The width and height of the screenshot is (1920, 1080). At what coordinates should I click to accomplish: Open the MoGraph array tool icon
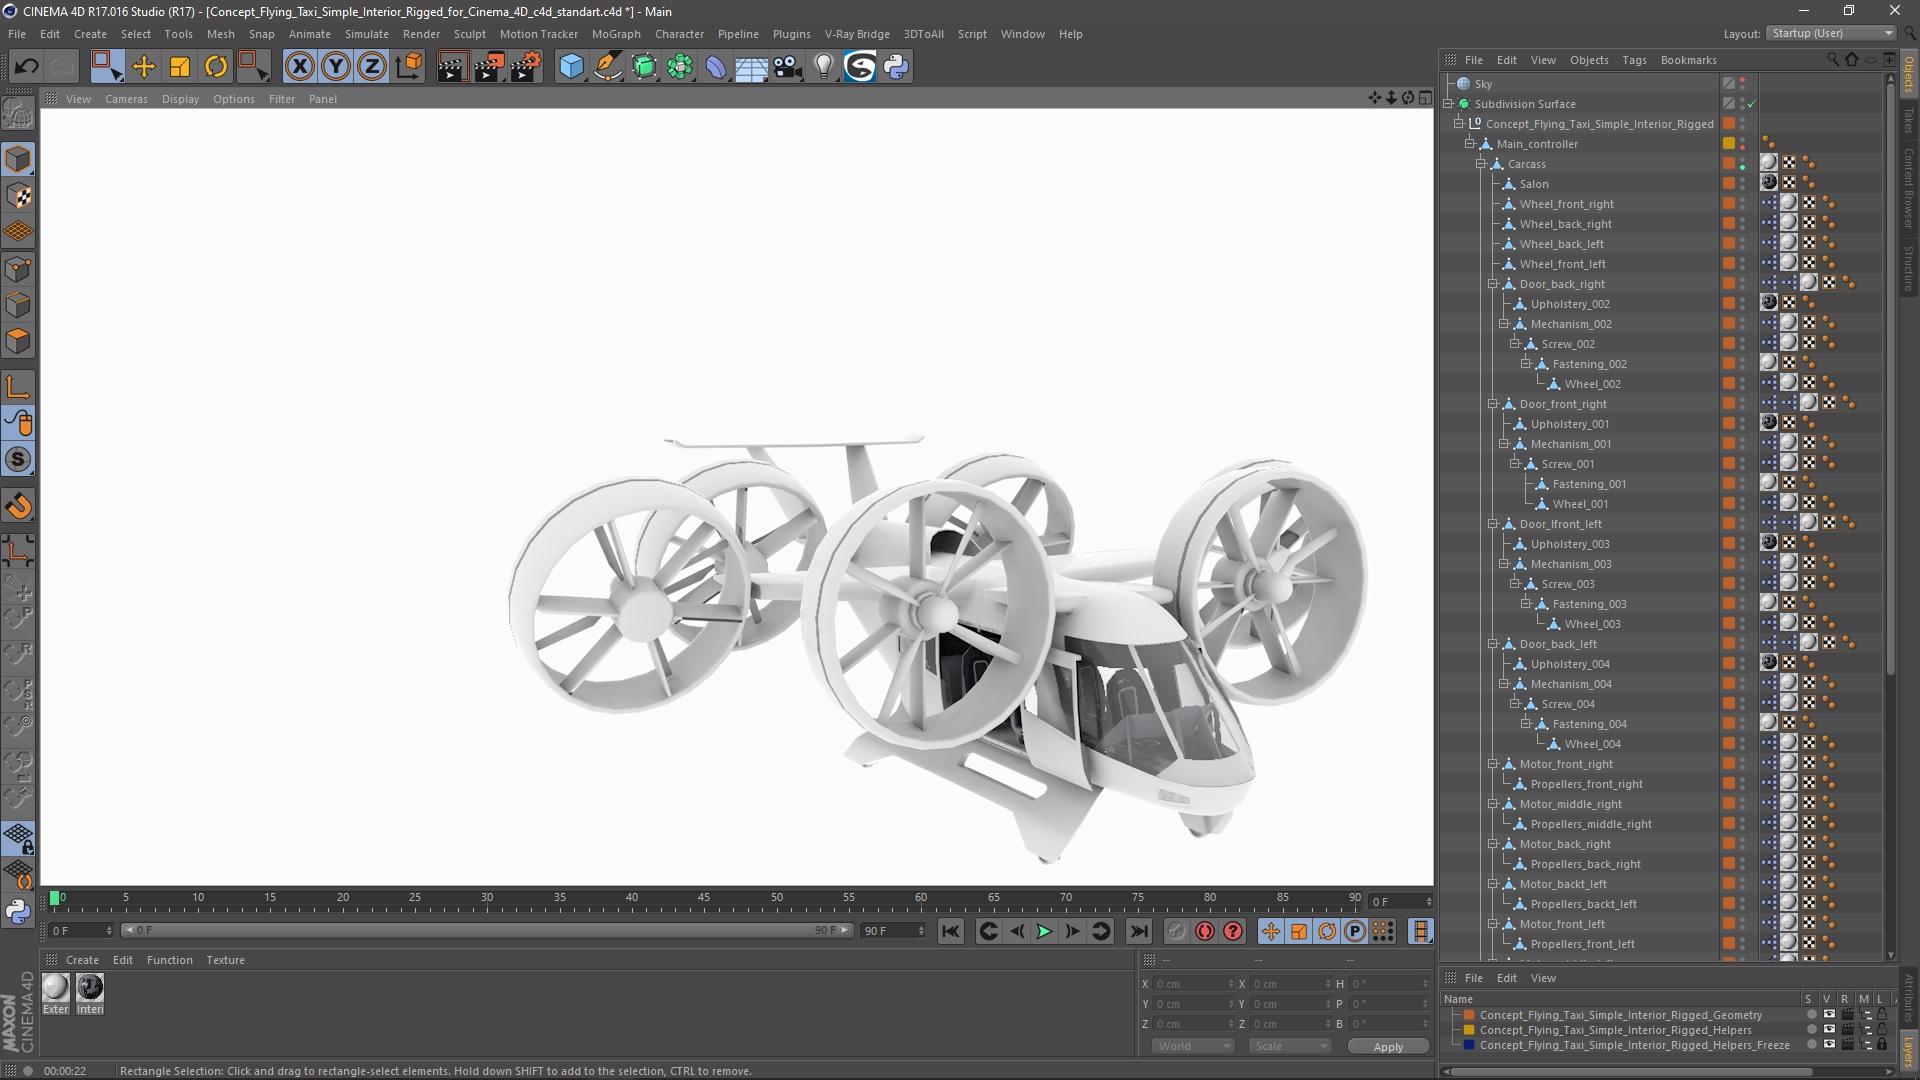tap(680, 67)
